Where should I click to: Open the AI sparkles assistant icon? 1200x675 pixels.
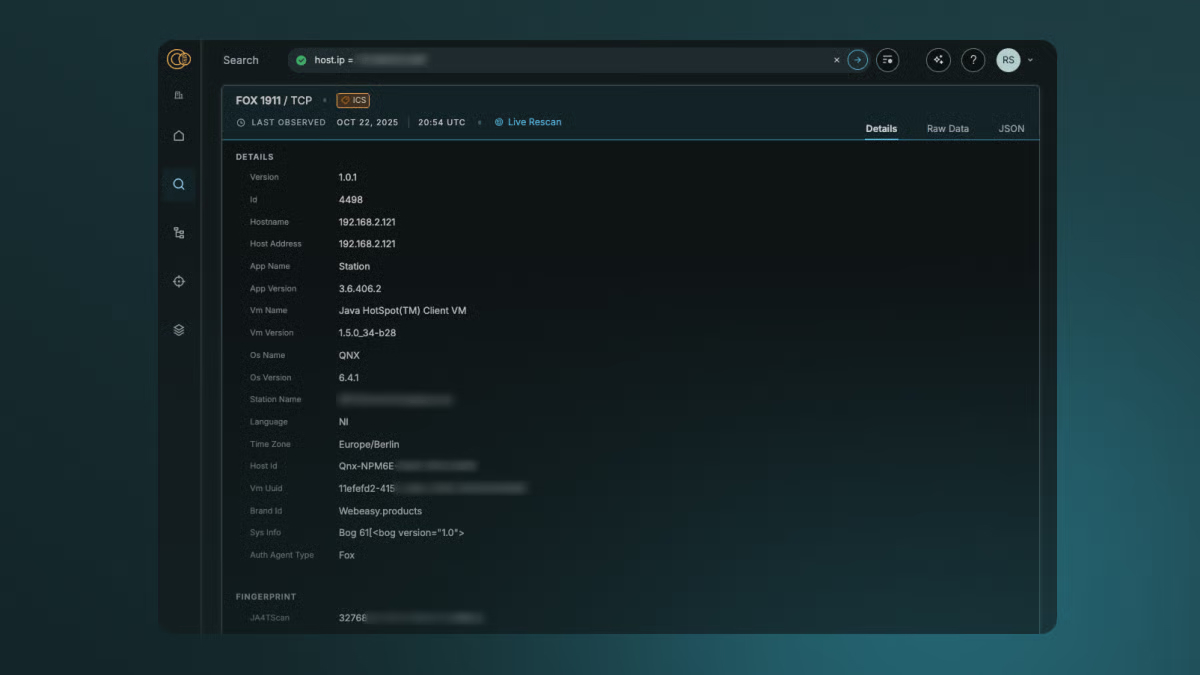coord(938,60)
